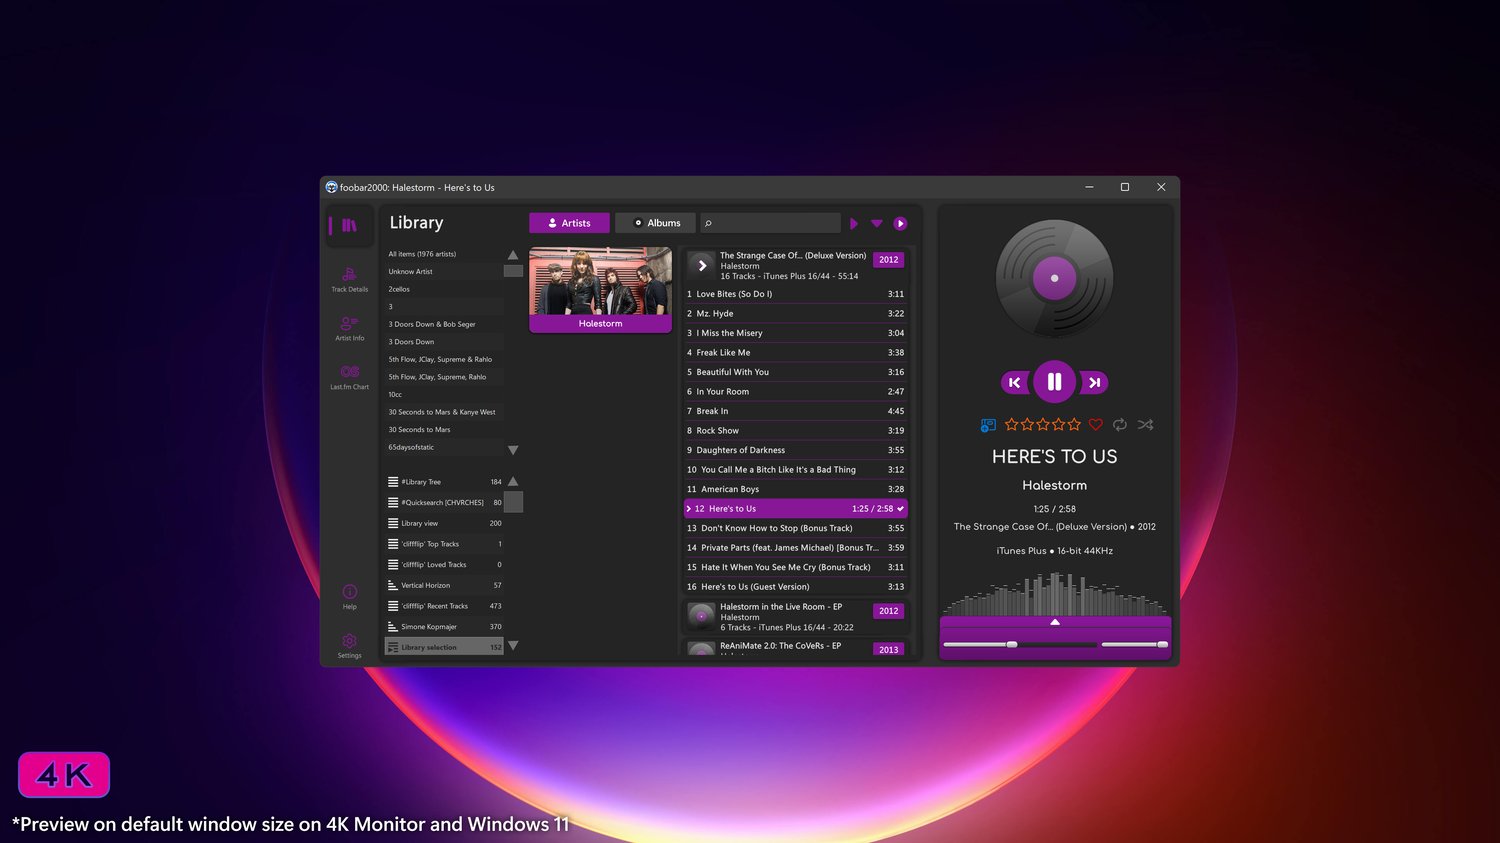Click the #Library Tree playlist icon
The height and width of the screenshot is (843, 1500).
[393, 482]
